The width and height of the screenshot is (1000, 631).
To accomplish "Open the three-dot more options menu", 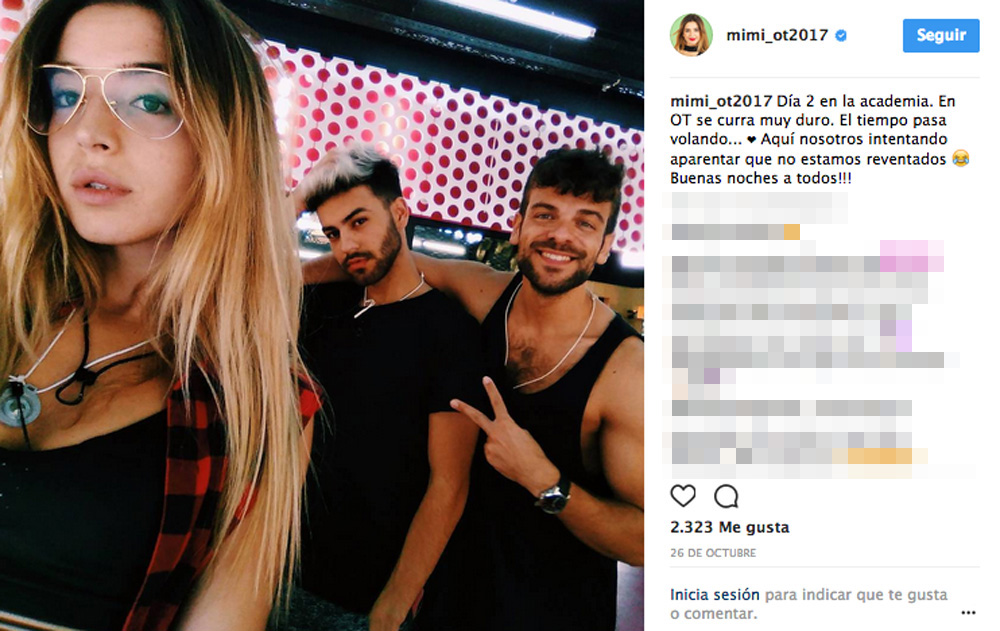I will point(968,612).
